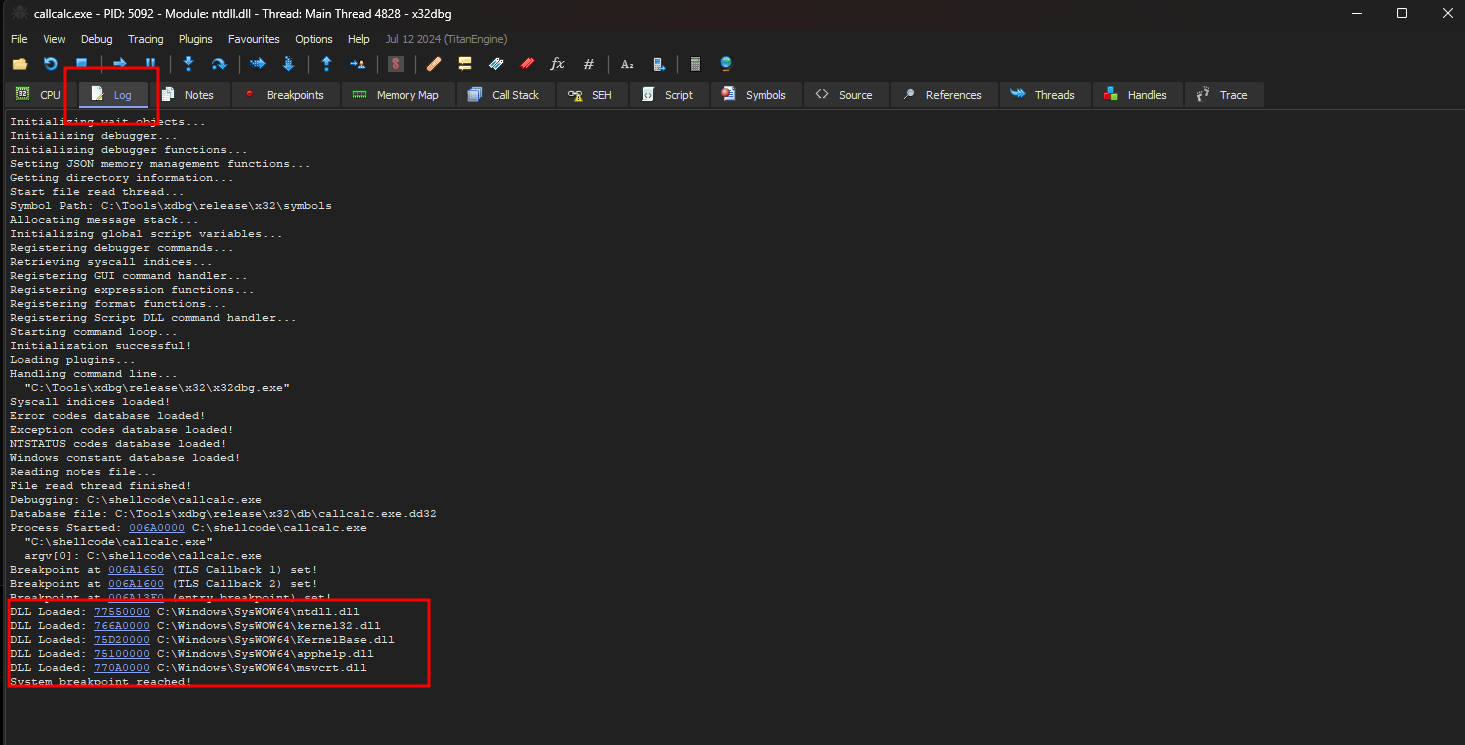Click Process Started address 006A0000
1465x745 pixels.
click(157, 528)
